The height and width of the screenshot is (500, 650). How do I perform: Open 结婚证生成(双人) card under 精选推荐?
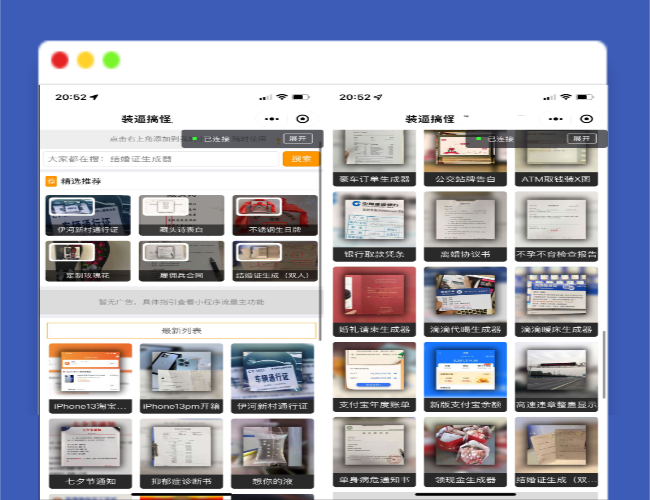pos(275,261)
